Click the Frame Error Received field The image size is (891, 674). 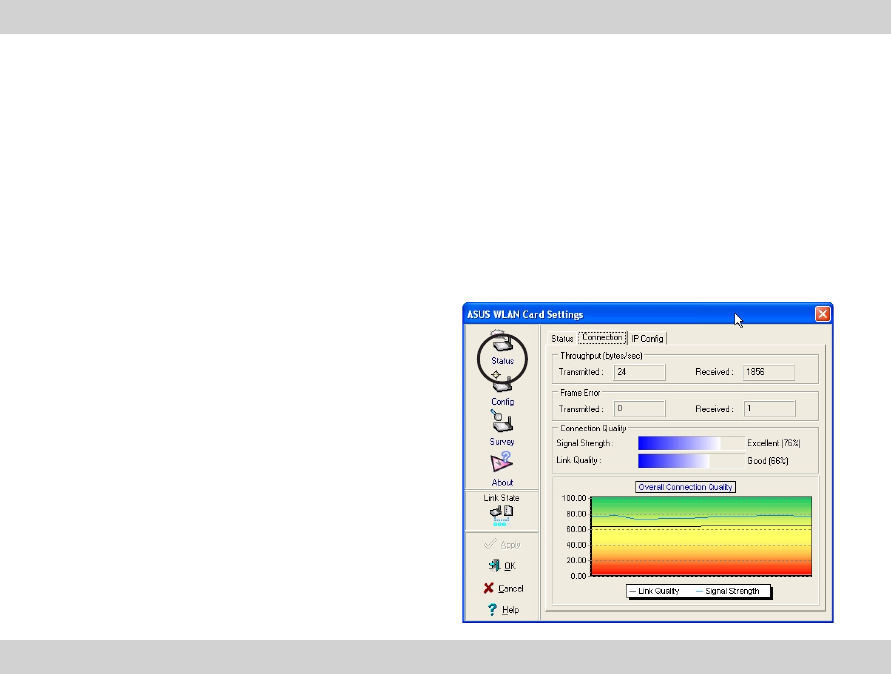click(x=769, y=409)
